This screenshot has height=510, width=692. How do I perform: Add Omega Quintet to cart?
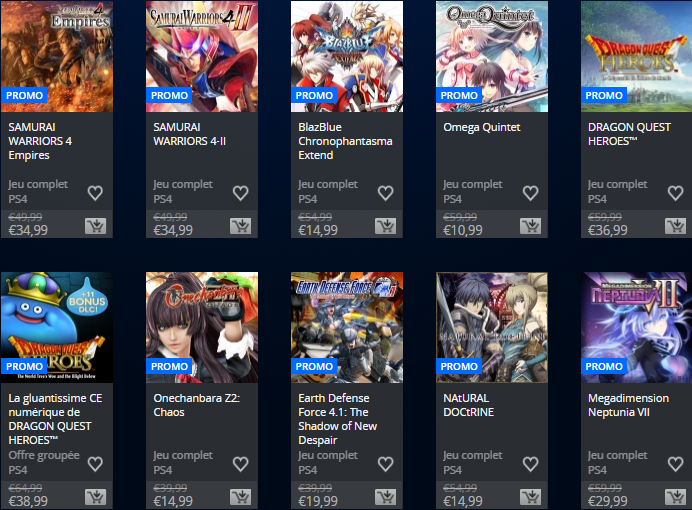530,226
